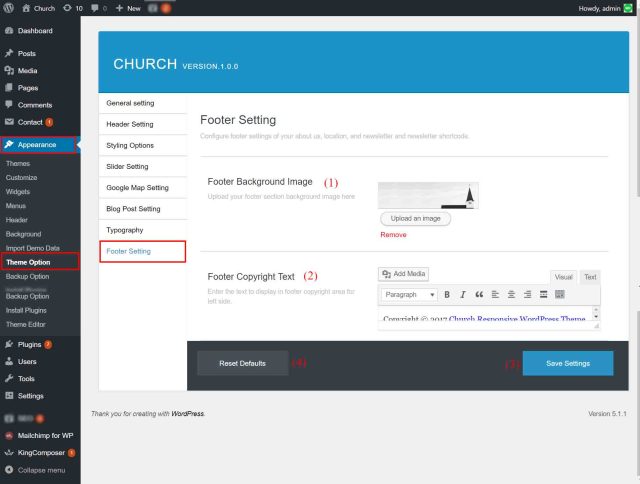Screen dimensions: 640x484
Task: Open the comments bubble in admin bar
Action: tap(99, 8)
